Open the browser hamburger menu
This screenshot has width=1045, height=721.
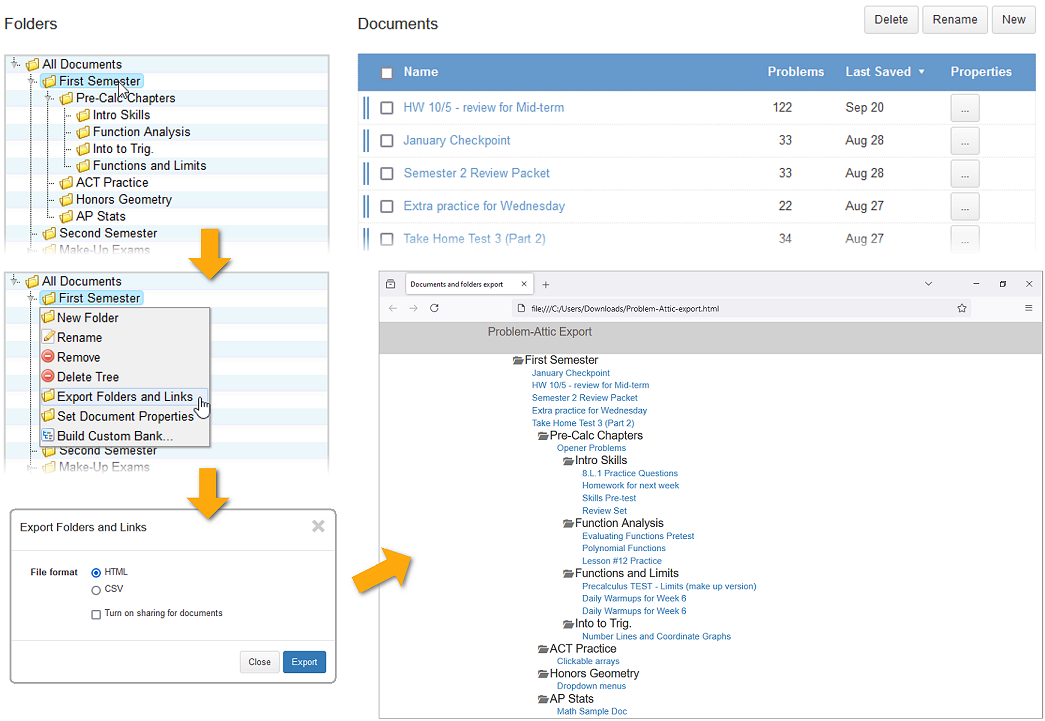(x=1028, y=308)
